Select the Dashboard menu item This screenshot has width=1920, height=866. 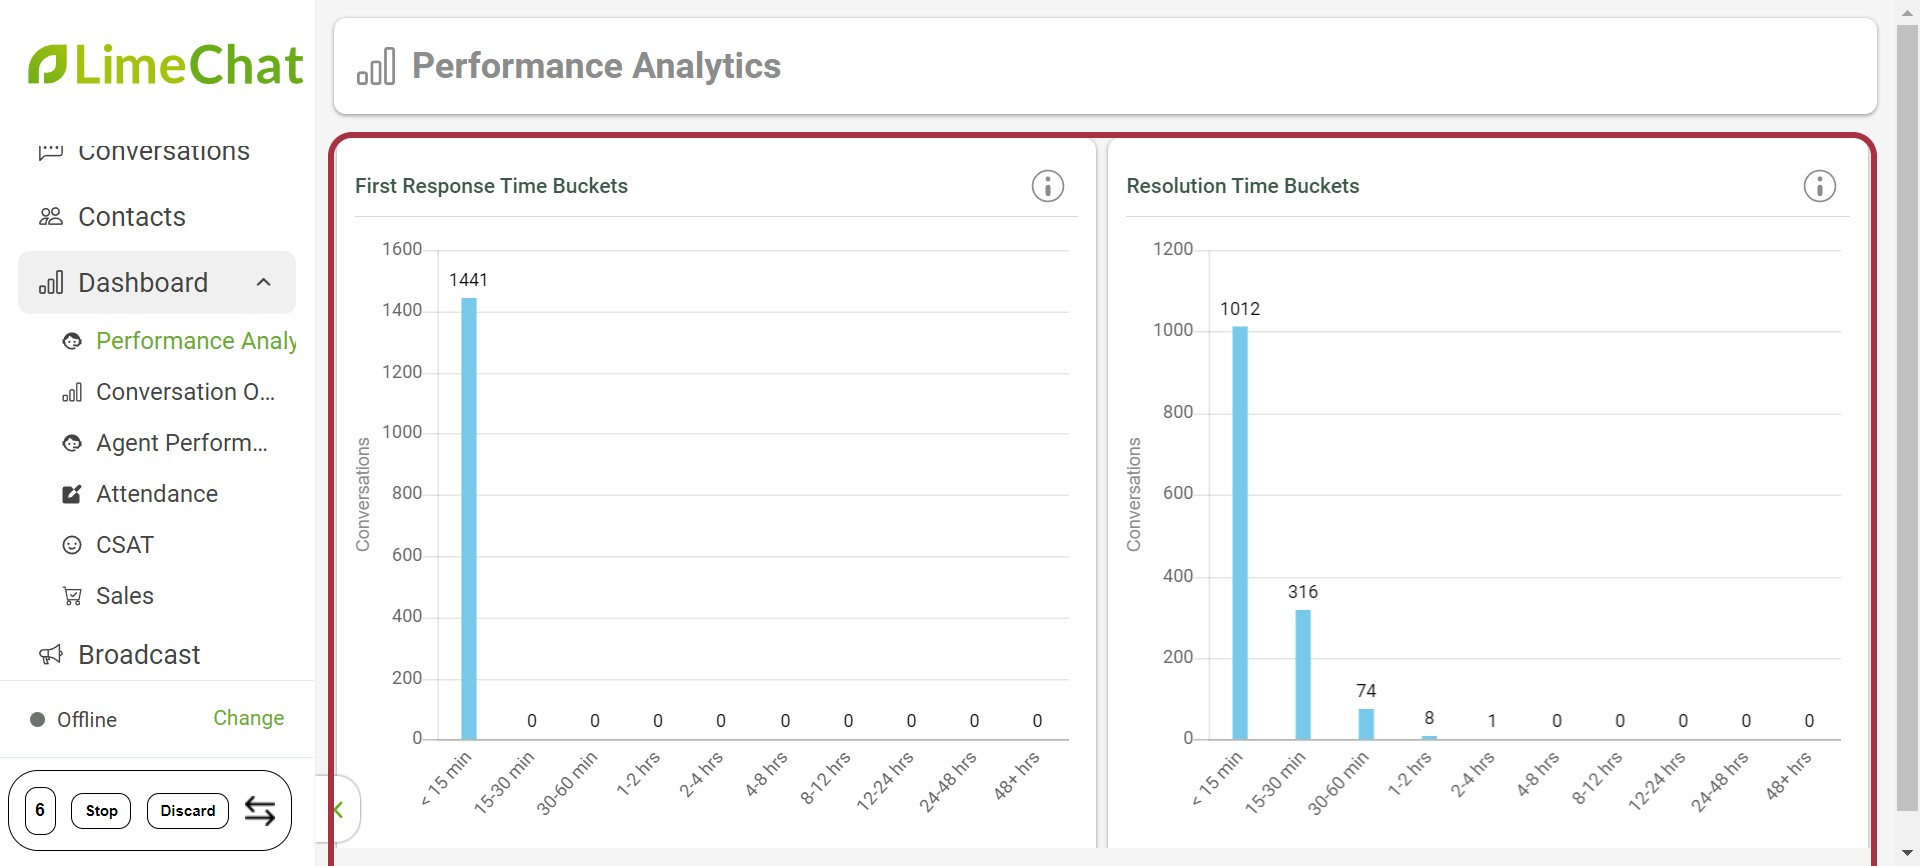[157, 283]
